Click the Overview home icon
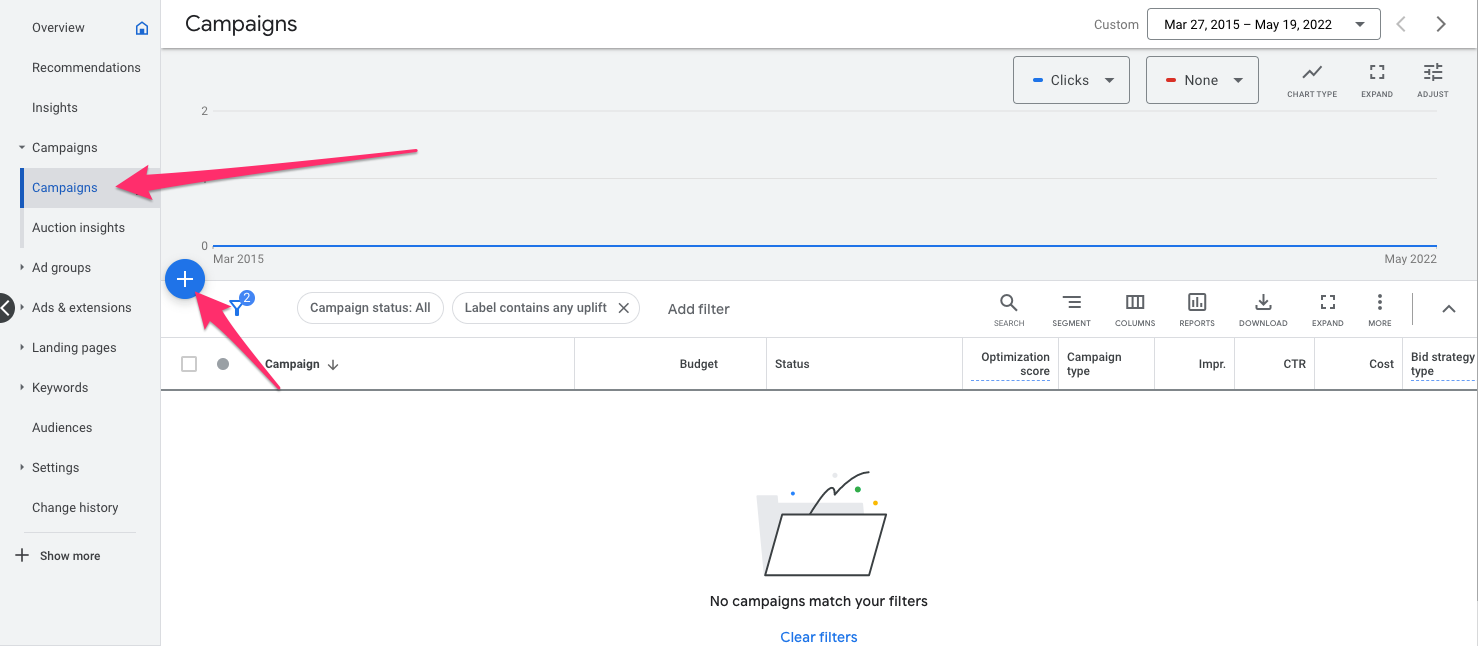The width and height of the screenshot is (1478, 646). click(x=142, y=28)
